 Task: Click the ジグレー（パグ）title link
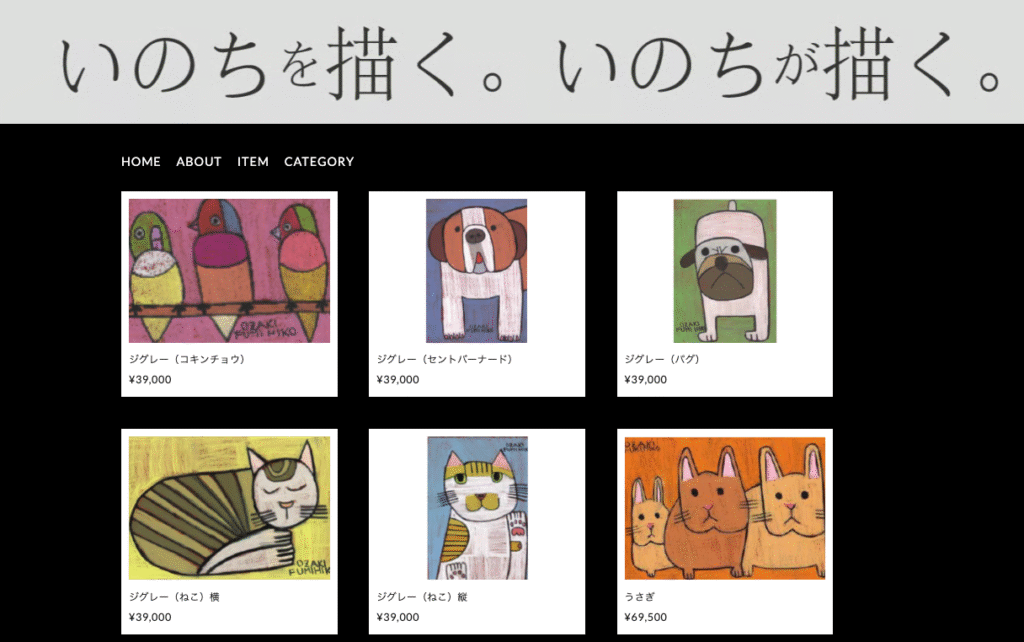662,359
